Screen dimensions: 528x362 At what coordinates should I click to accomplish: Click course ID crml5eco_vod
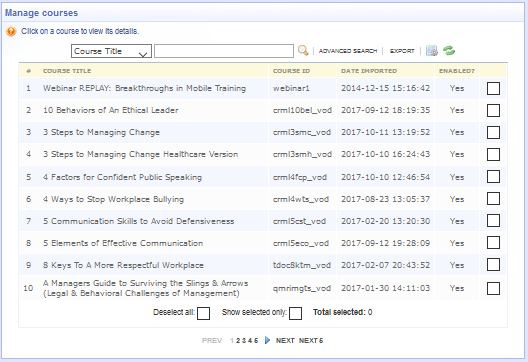coord(301,243)
